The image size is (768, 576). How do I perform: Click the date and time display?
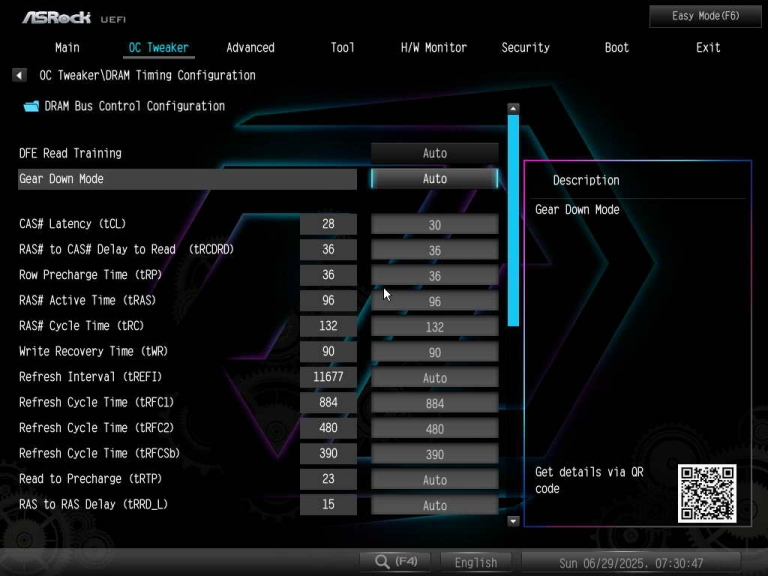631,563
